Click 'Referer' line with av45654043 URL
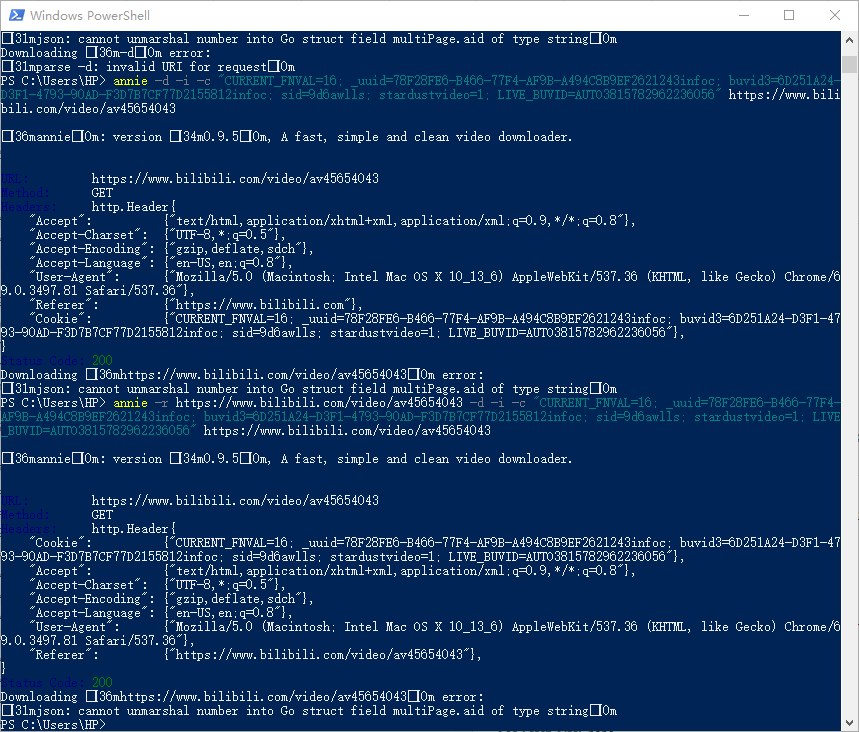This screenshot has width=859, height=732. point(255,654)
